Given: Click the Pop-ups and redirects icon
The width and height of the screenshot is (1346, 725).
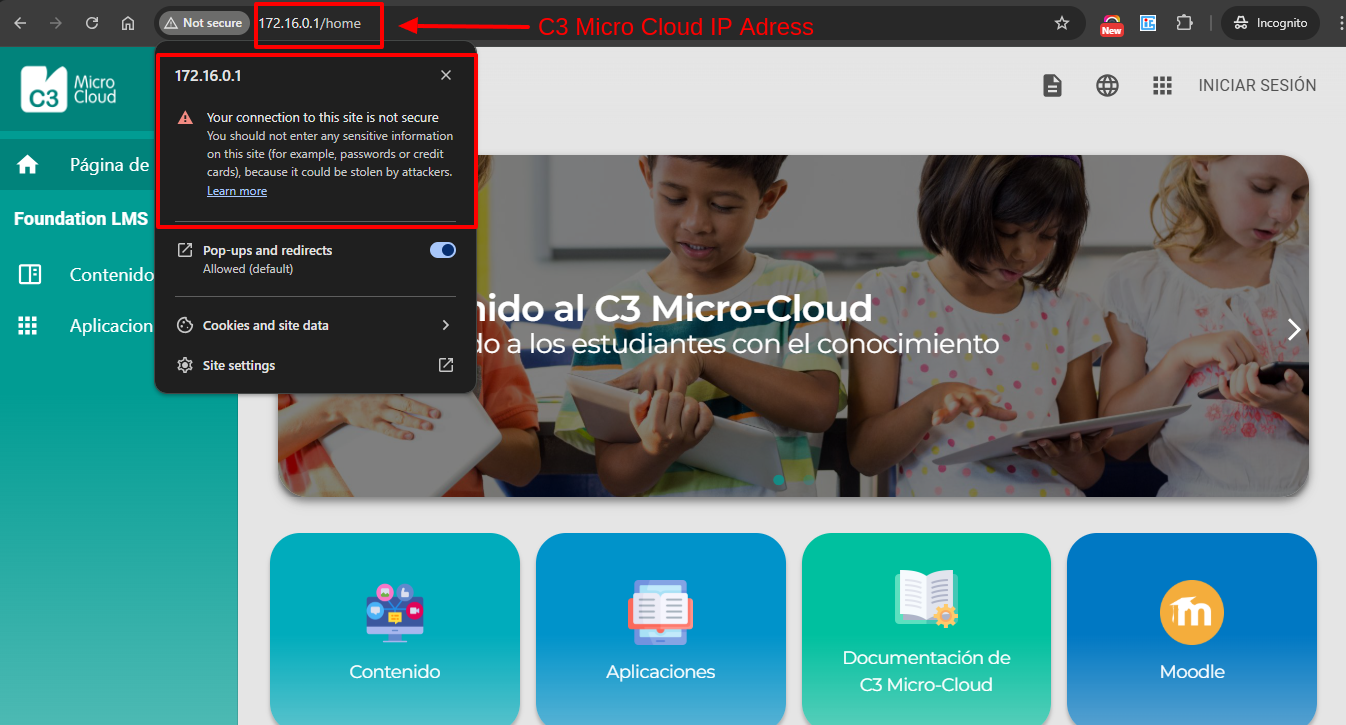Looking at the screenshot, I should click(x=185, y=250).
